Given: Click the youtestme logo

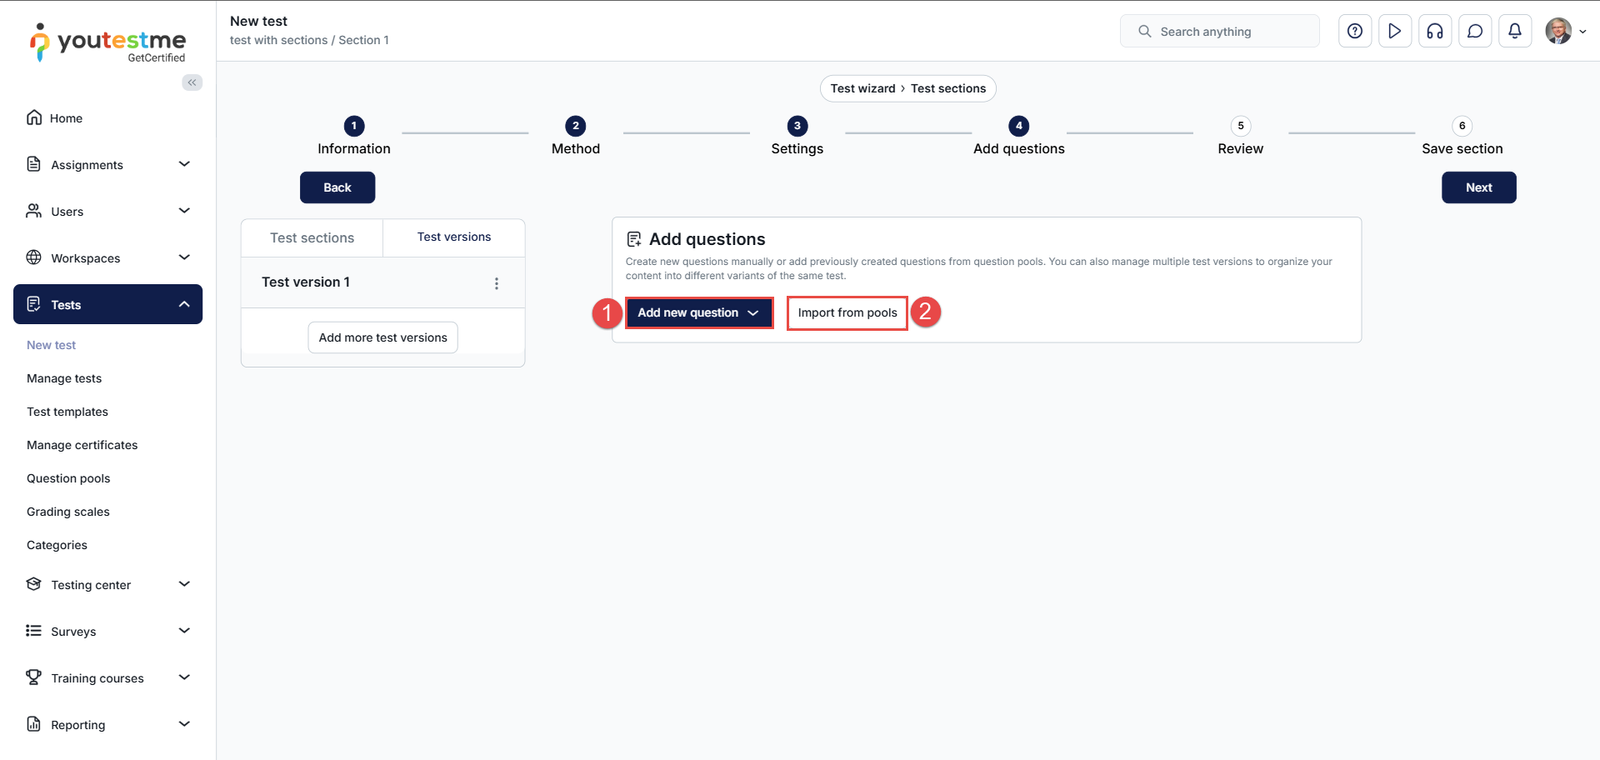Looking at the screenshot, I should point(108,43).
